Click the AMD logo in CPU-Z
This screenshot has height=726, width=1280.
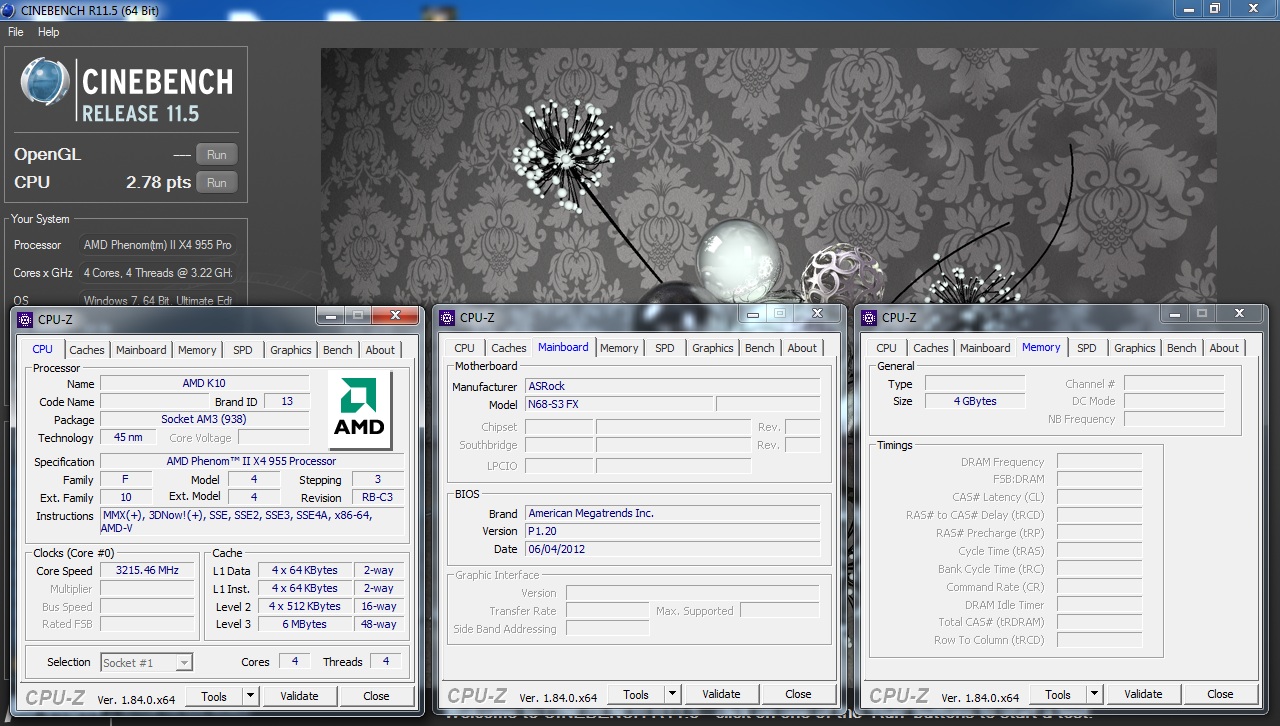click(x=360, y=410)
